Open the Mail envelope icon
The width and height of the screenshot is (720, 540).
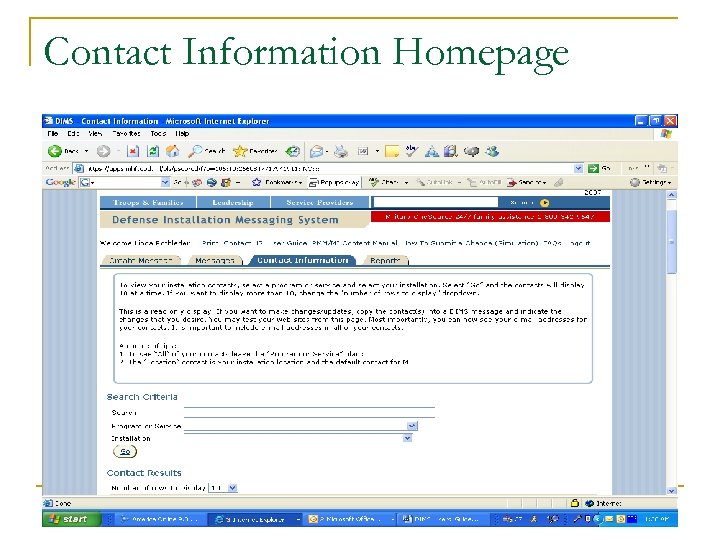[316, 151]
